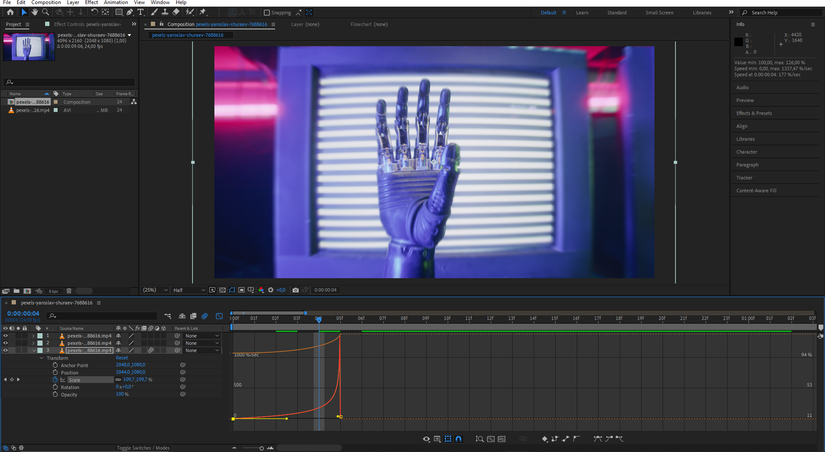Toggle the Snapping checkbox
825x452 pixels.
tap(267, 13)
